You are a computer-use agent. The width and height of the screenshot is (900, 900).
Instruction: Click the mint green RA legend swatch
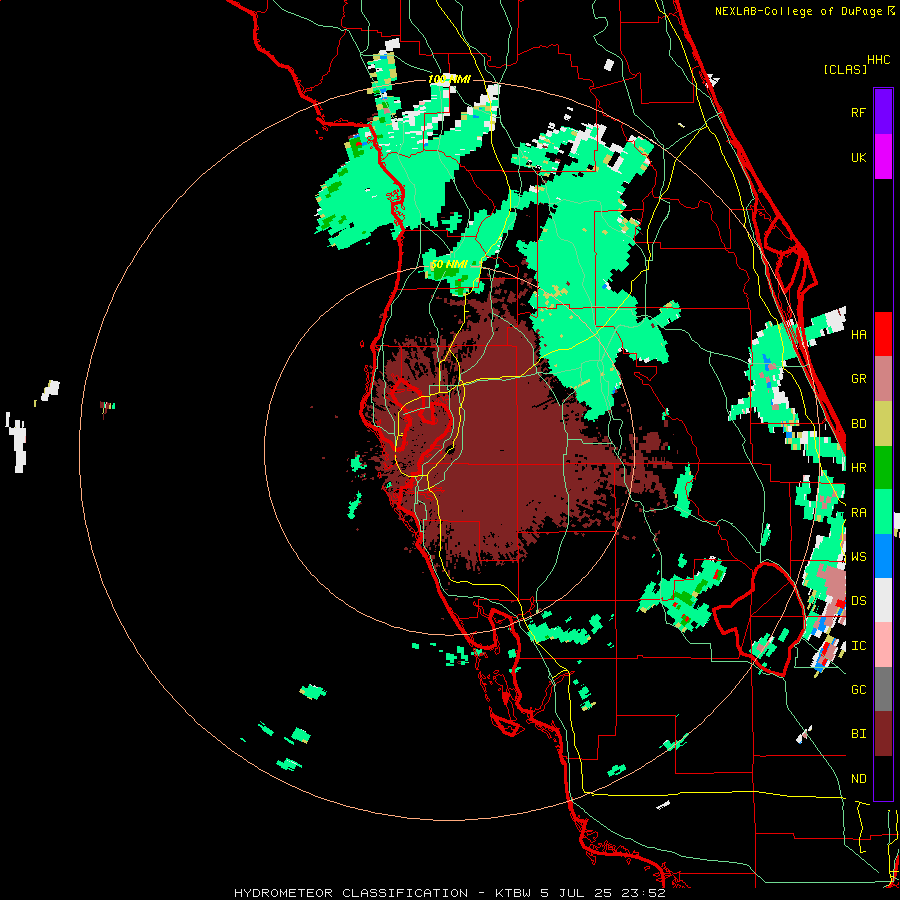(x=883, y=512)
